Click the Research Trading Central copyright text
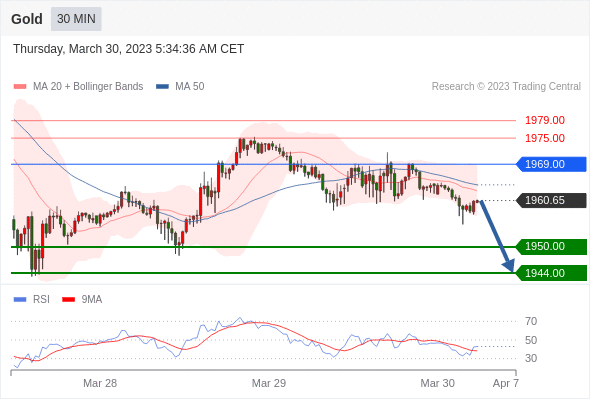590x400 pixels. (x=506, y=87)
